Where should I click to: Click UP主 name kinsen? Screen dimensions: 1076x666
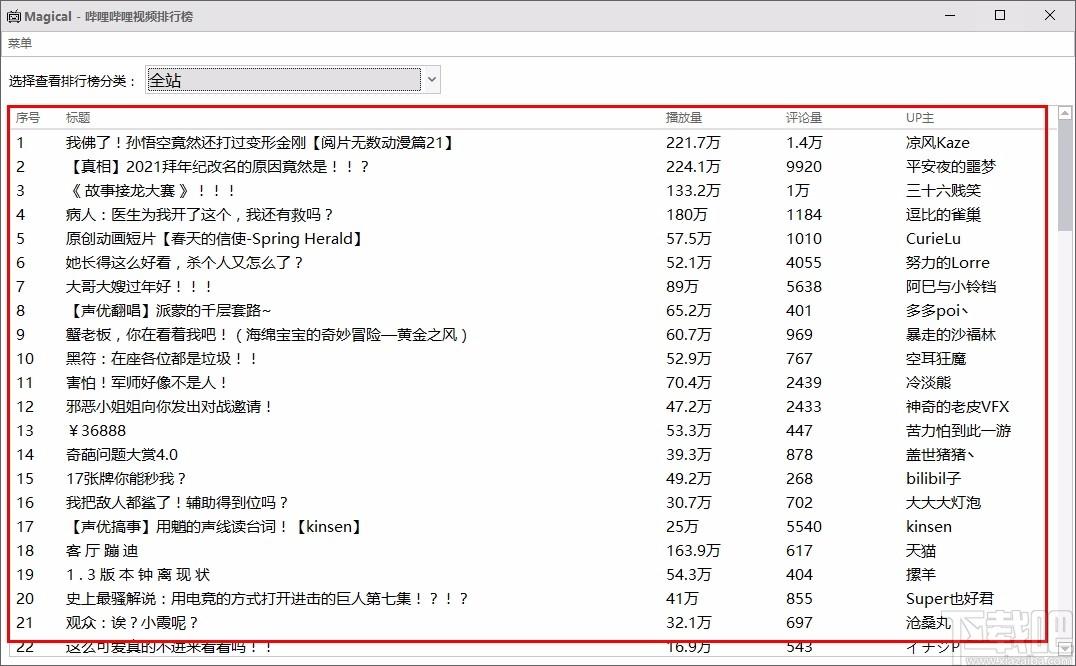coord(928,527)
